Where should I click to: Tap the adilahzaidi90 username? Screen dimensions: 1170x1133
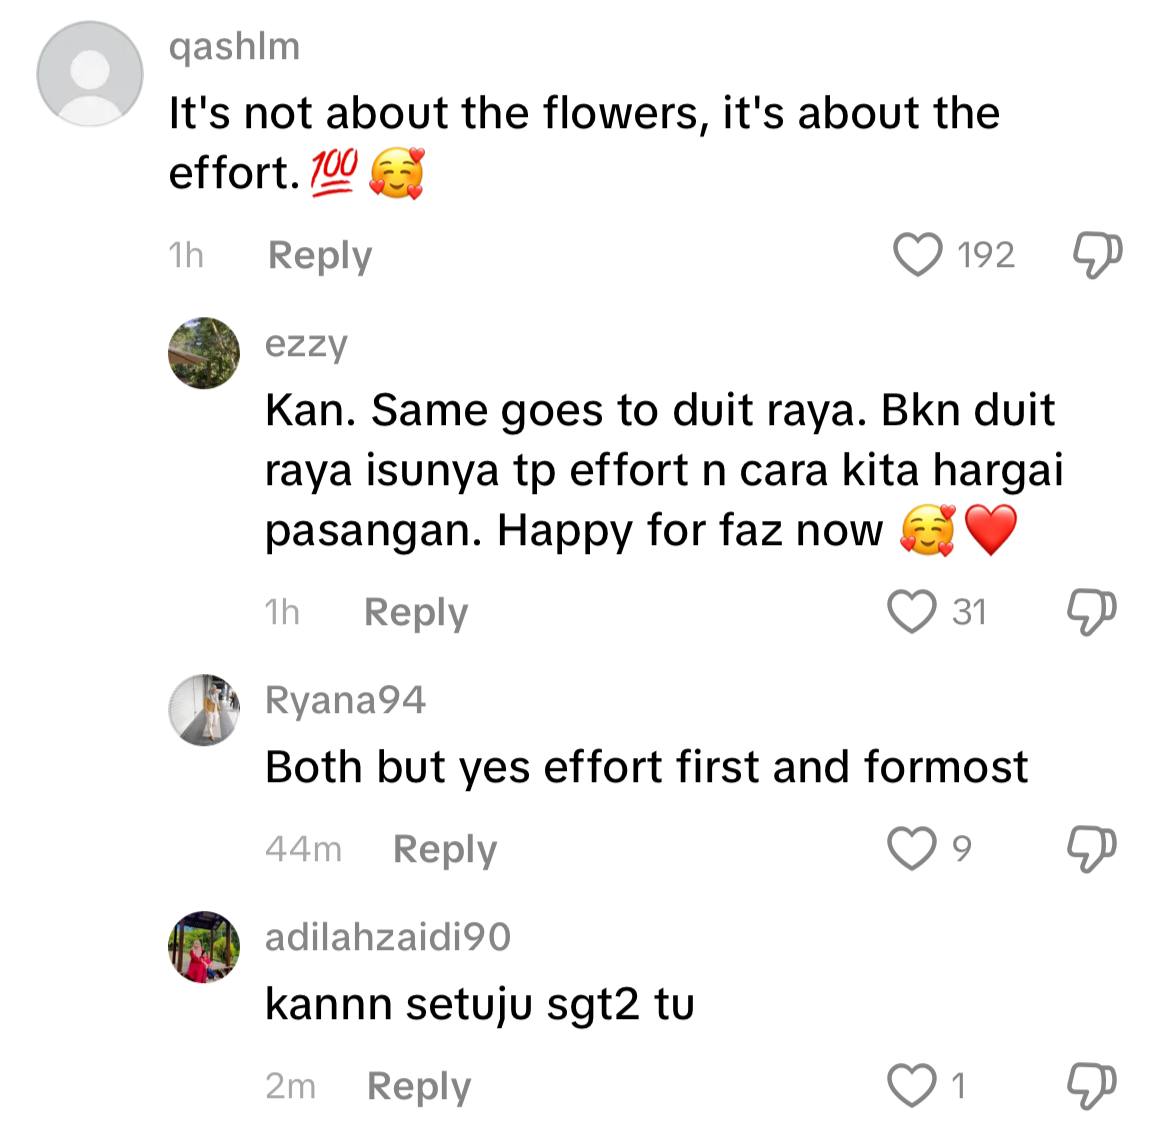coord(387,937)
